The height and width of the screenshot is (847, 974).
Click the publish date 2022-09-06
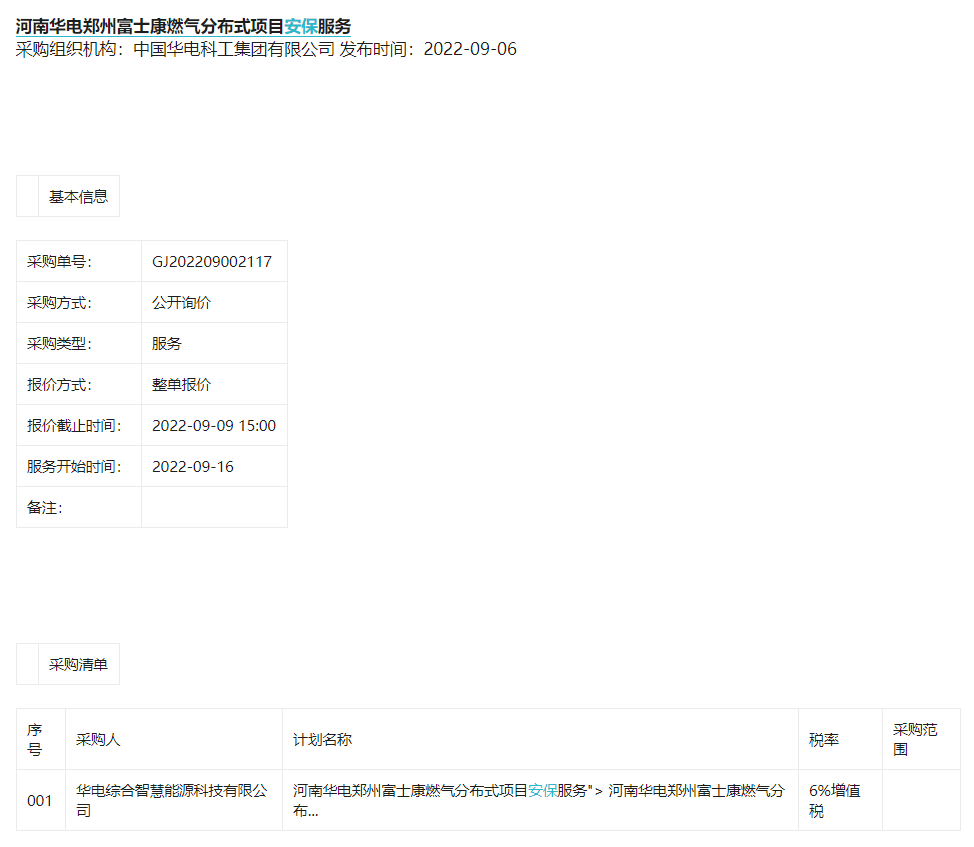[x=470, y=49]
